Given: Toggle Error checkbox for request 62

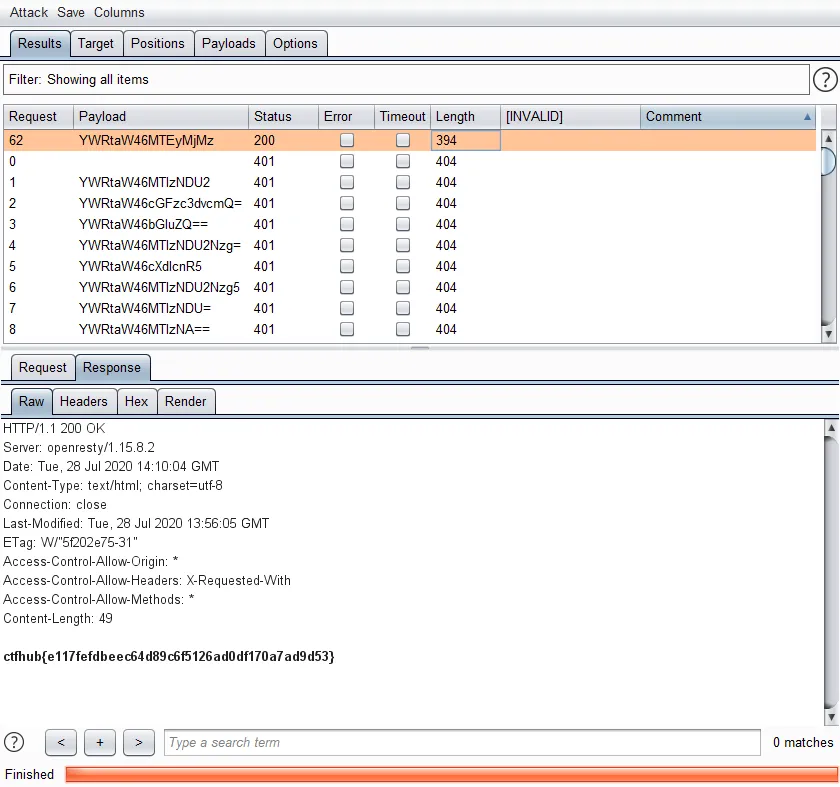Looking at the screenshot, I should pos(347,140).
